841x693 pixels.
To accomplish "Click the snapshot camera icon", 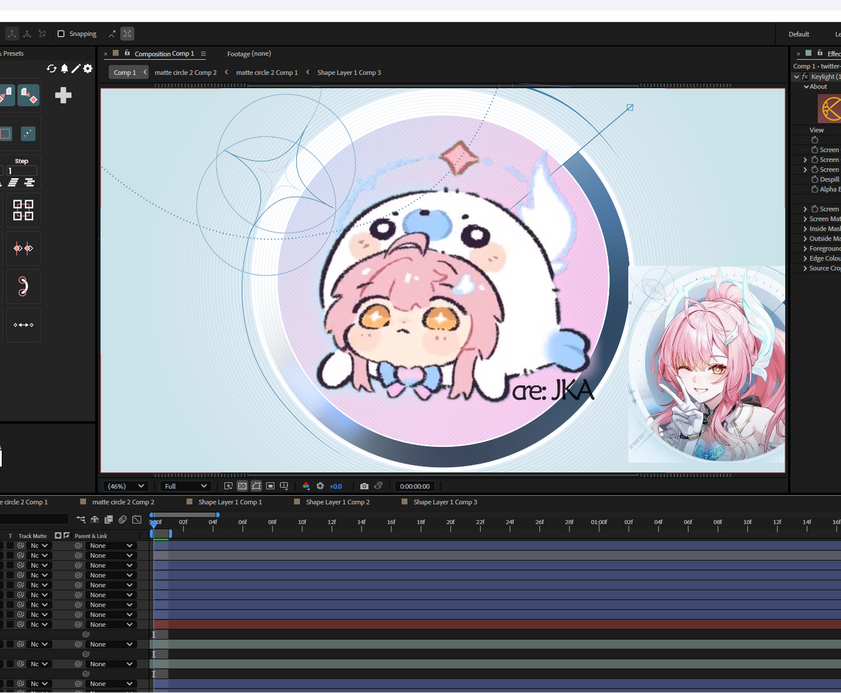I will (364, 486).
